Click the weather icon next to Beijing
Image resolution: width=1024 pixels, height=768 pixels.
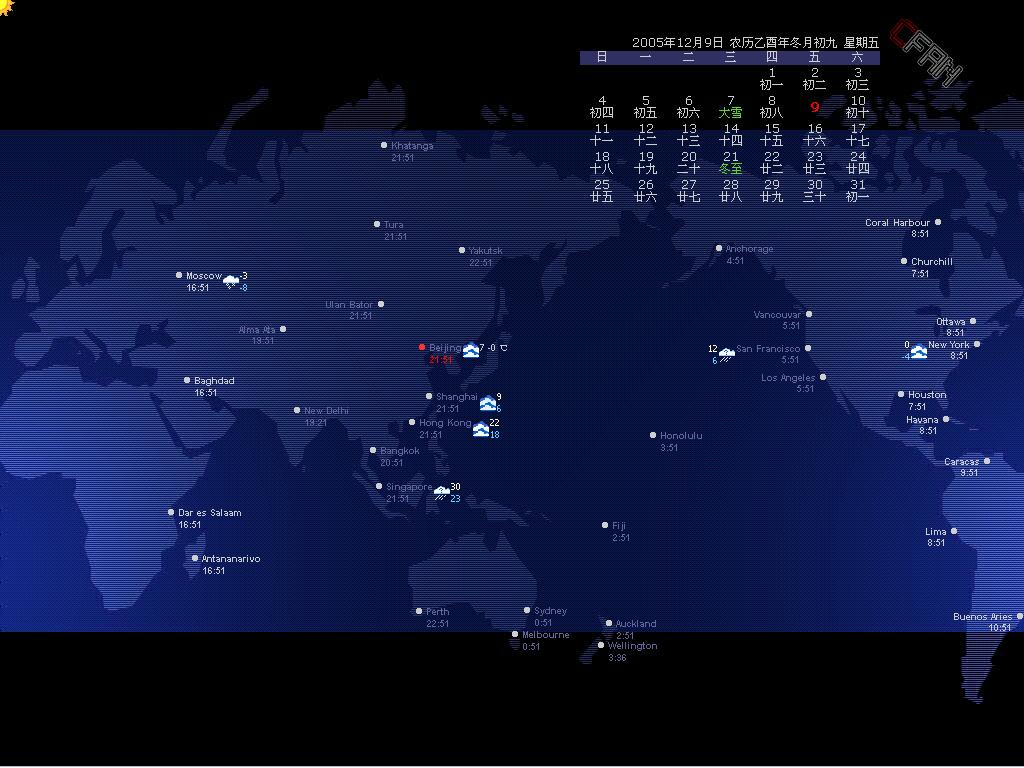tap(471, 350)
